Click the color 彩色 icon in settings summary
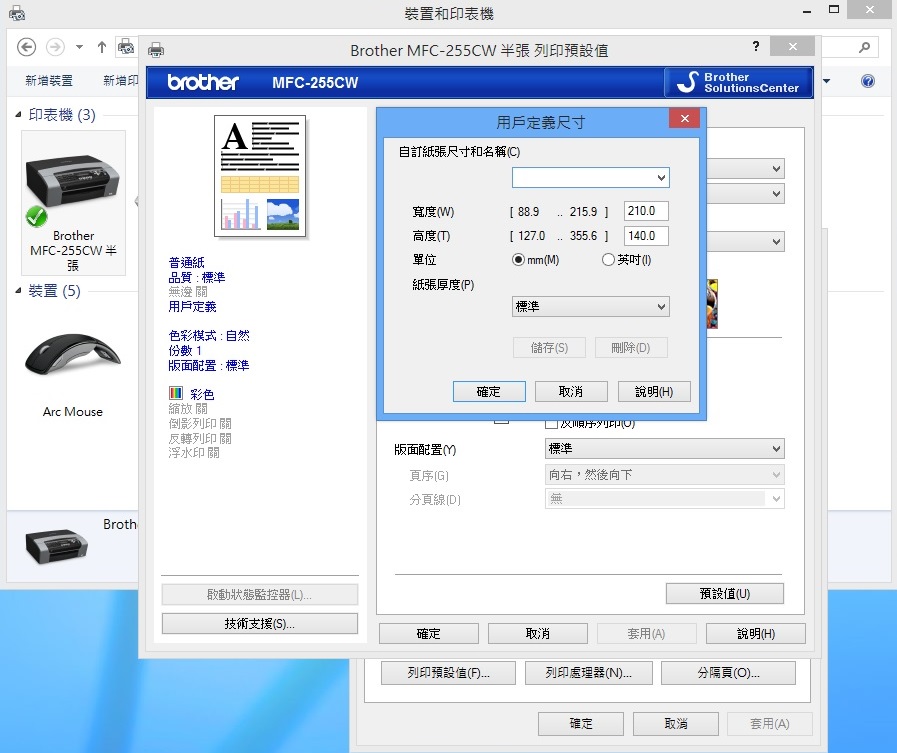The width and height of the screenshot is (897, 753). point(176,393)
